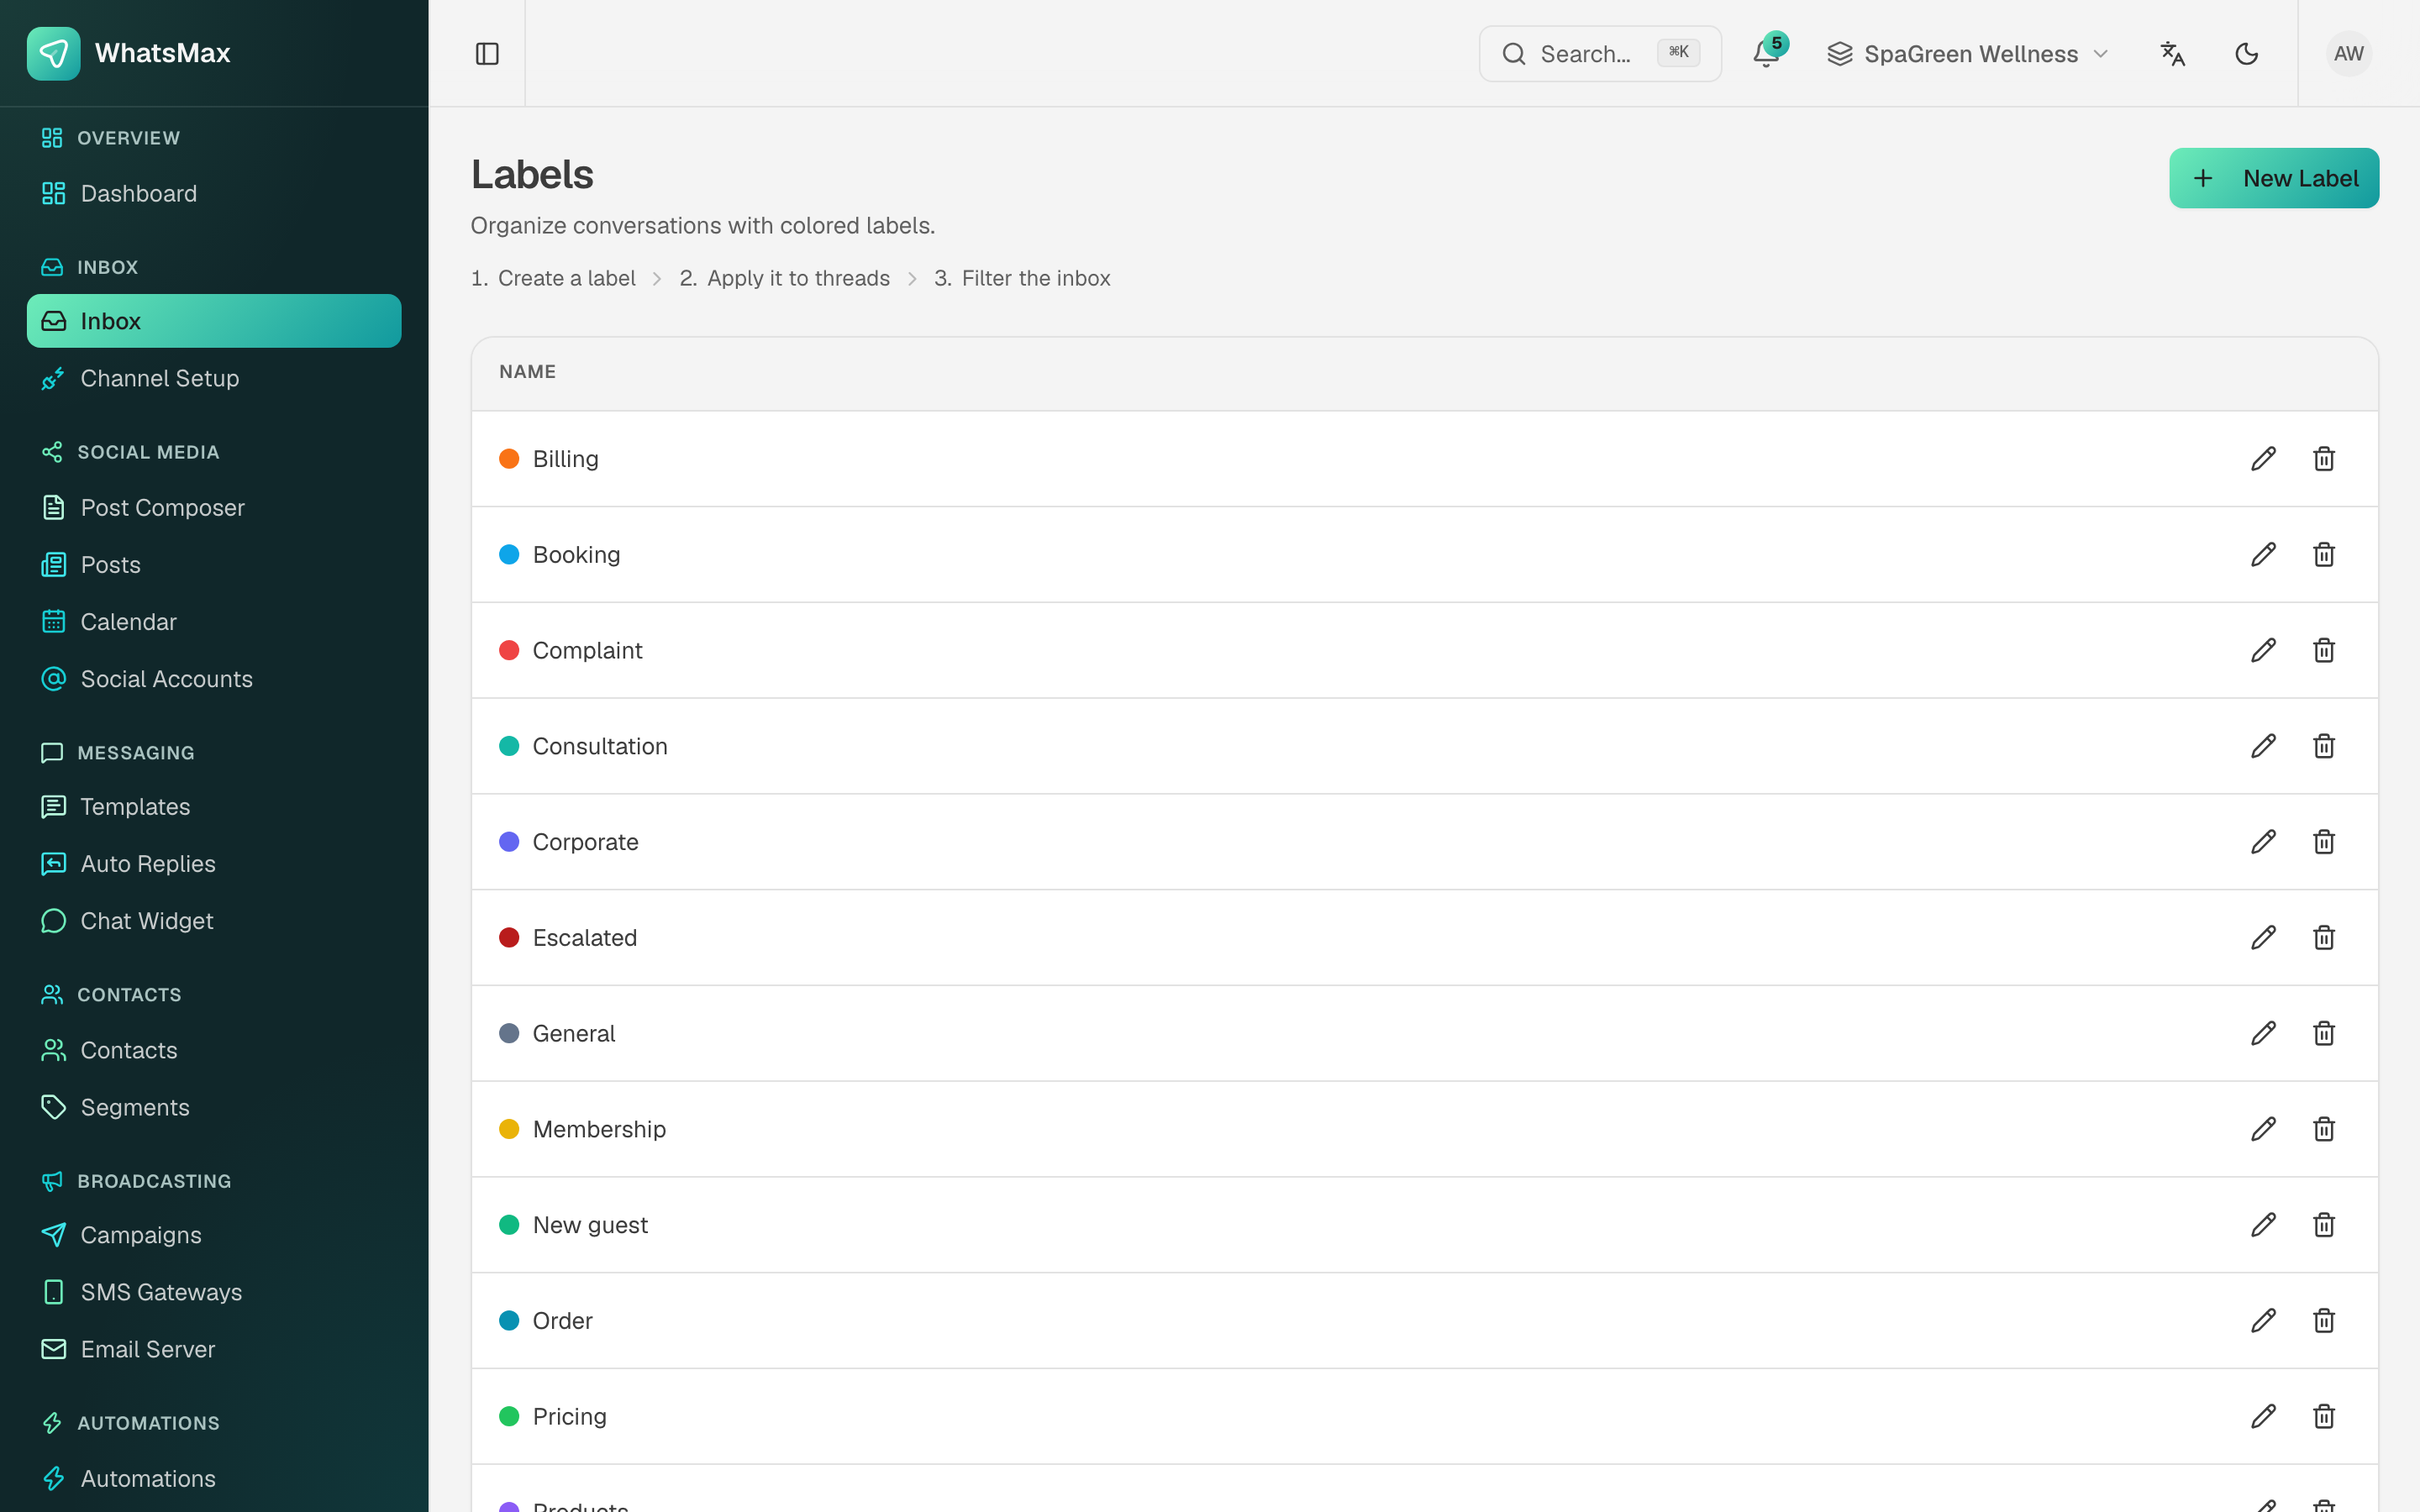Open the Automations page
The height and width of the screenshot is (1512, 2420).
click(x=214, y=1478)
